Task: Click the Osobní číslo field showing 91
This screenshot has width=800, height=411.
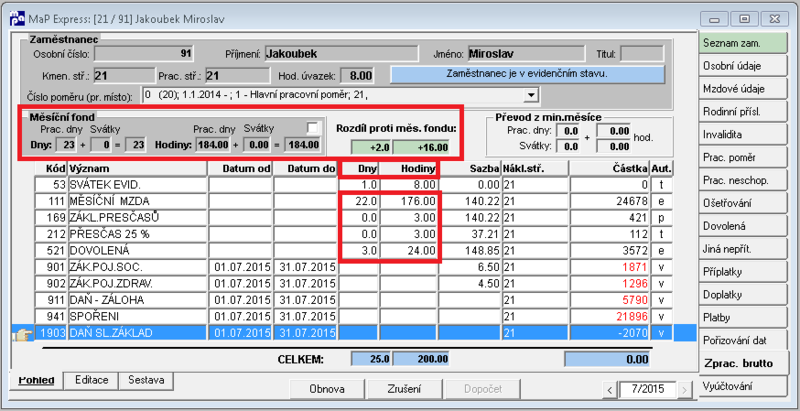Action: coord(144,54)
